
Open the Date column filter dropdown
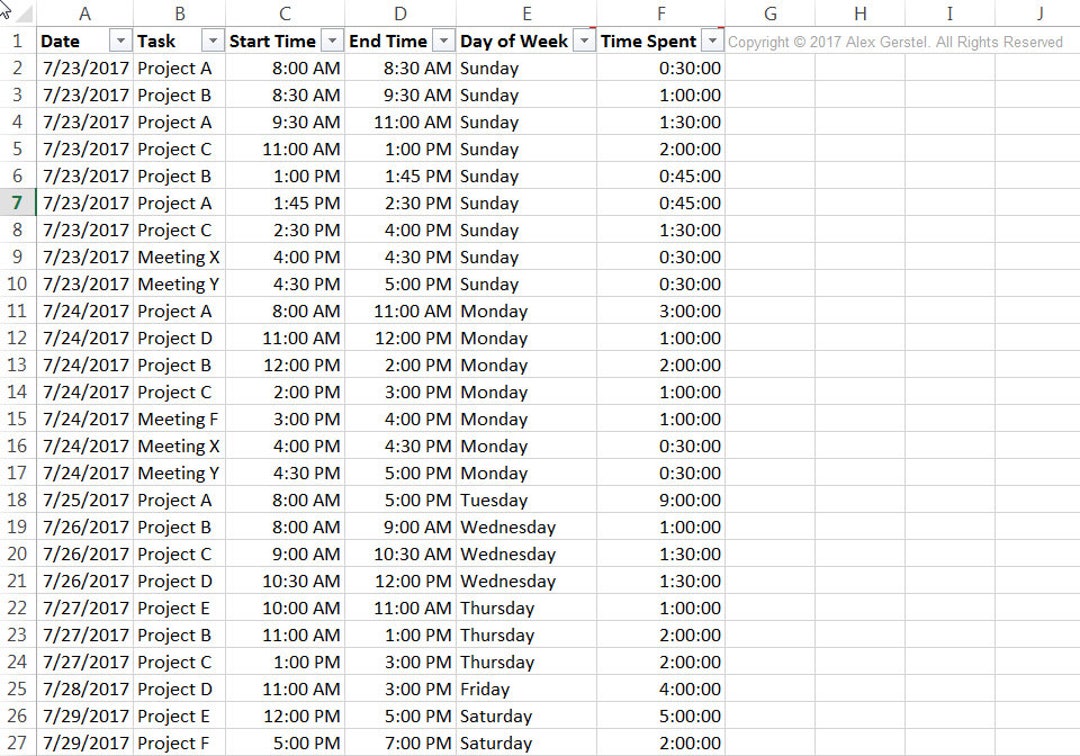point(121,41)
